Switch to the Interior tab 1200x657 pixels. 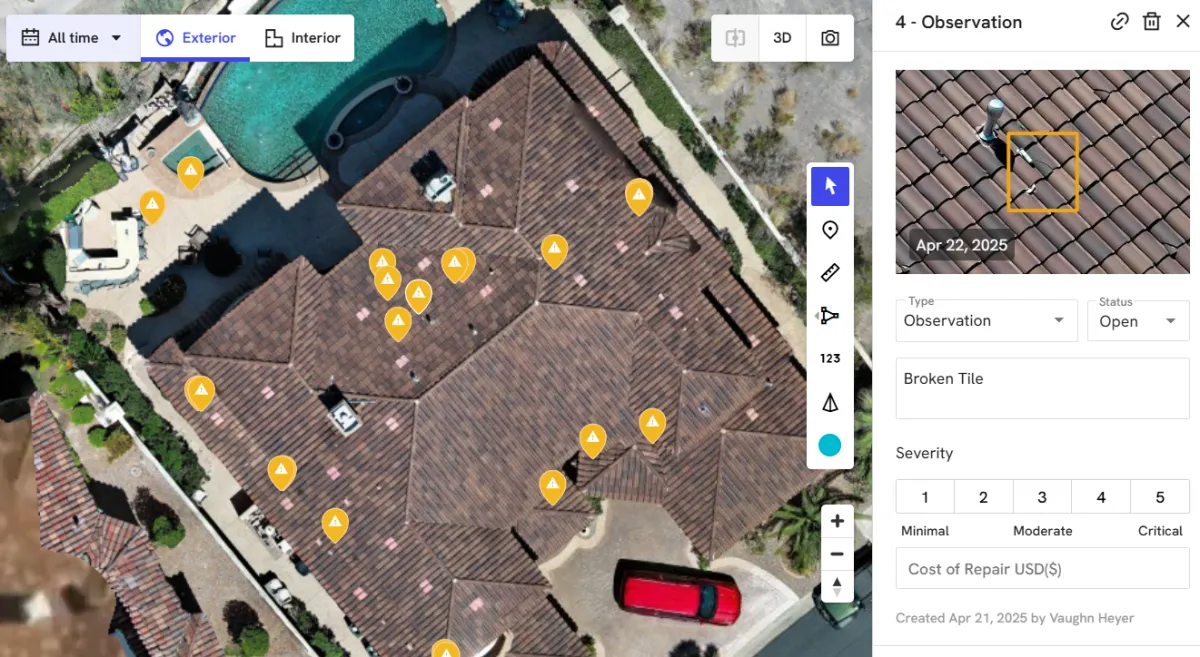point(302,38)
